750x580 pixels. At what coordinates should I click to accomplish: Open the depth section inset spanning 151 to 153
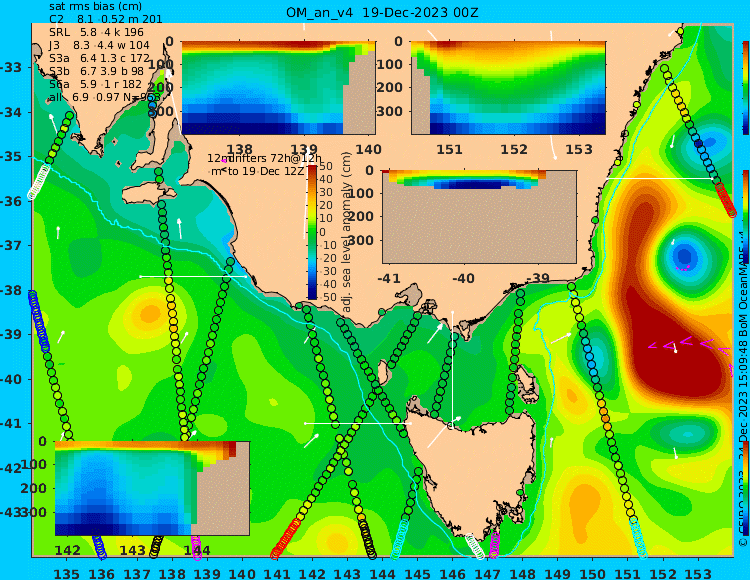[x=508, y=88]
